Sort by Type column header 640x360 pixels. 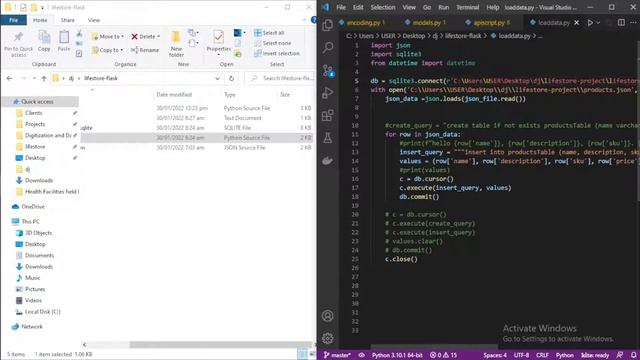coord(230,95)
